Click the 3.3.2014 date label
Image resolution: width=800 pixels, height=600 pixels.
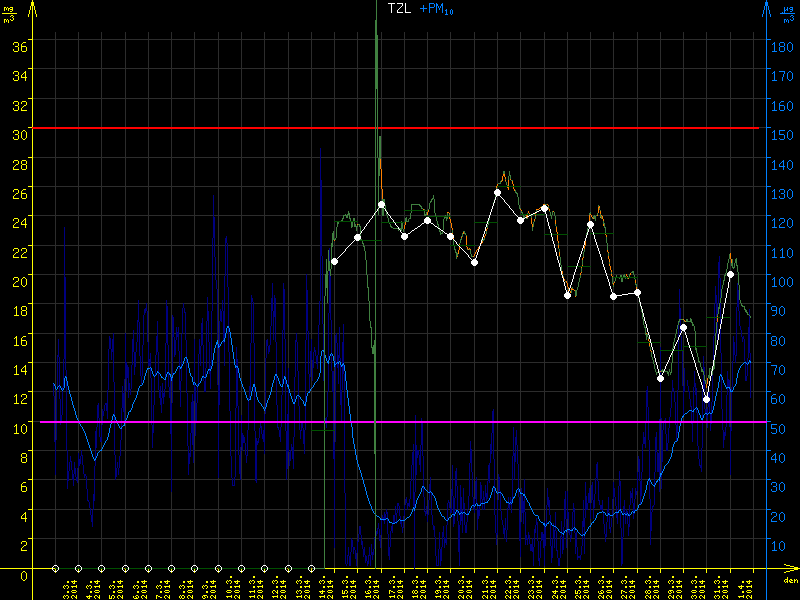tap(67, 587)
